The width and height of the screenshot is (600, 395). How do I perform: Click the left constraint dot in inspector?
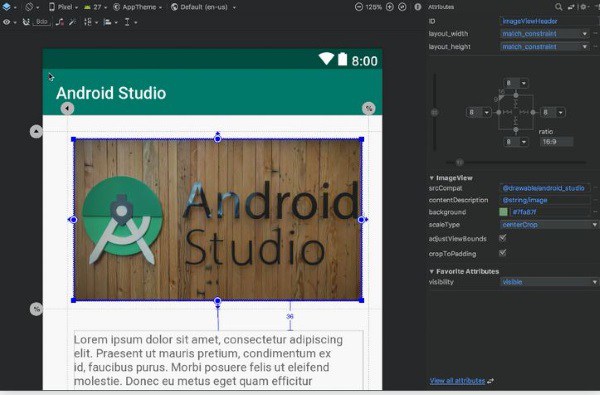coord(499,112)
